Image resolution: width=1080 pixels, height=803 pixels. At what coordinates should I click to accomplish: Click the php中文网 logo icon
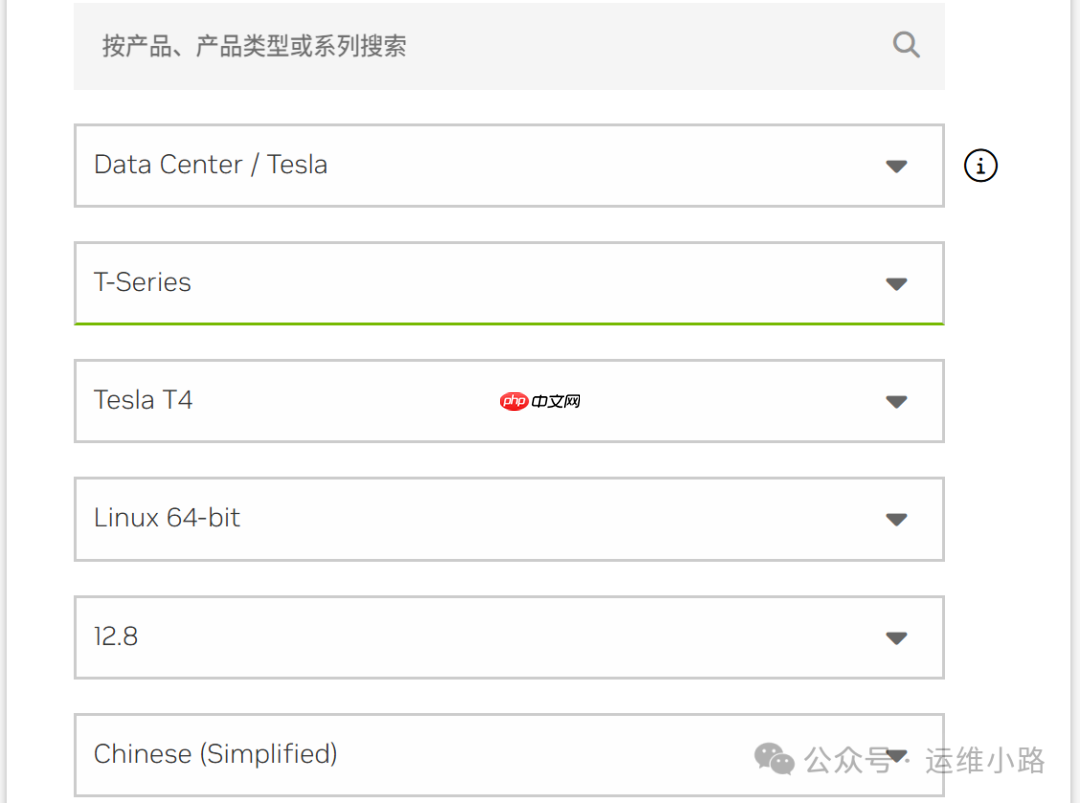point(514,401)
